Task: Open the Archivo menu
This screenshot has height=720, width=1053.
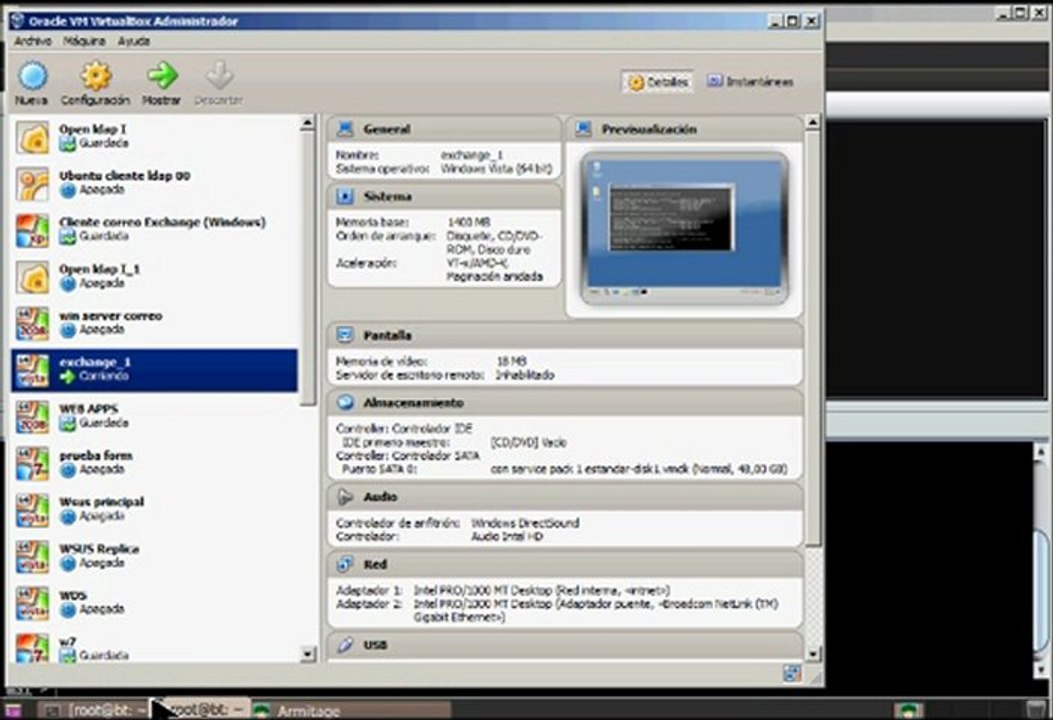Action: pos(32,41)
